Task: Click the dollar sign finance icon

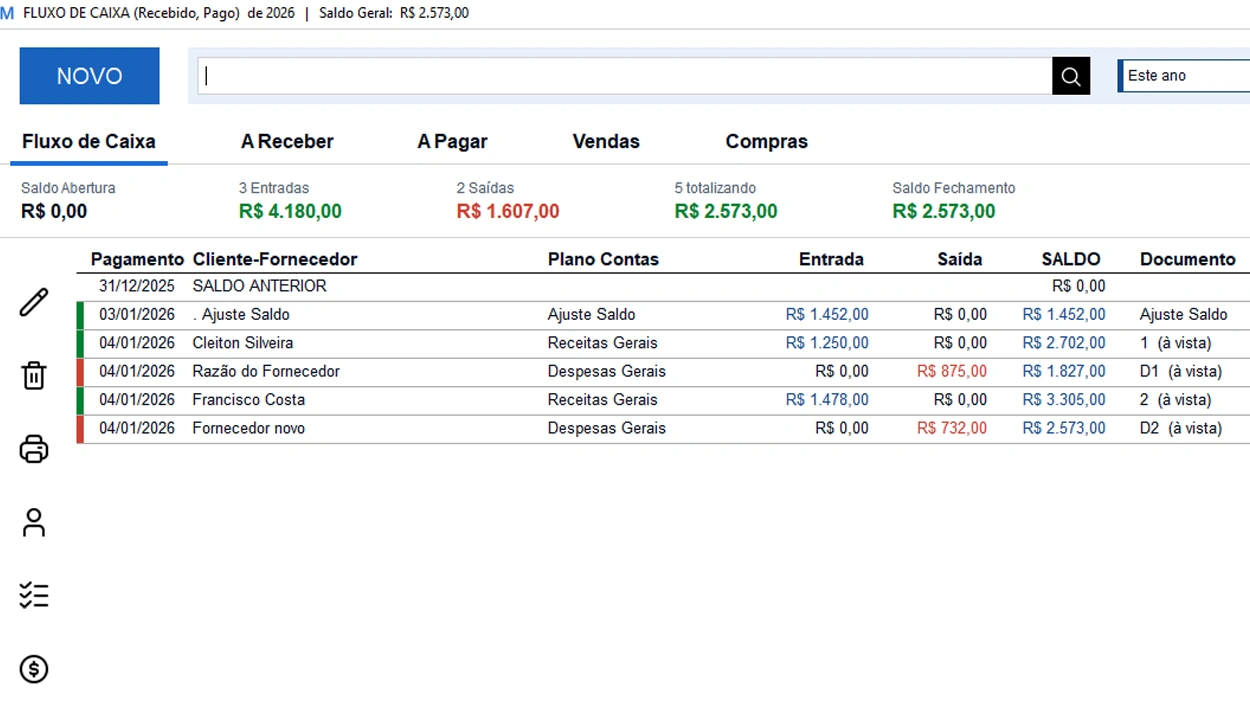Action: click(x=34, y=669)
